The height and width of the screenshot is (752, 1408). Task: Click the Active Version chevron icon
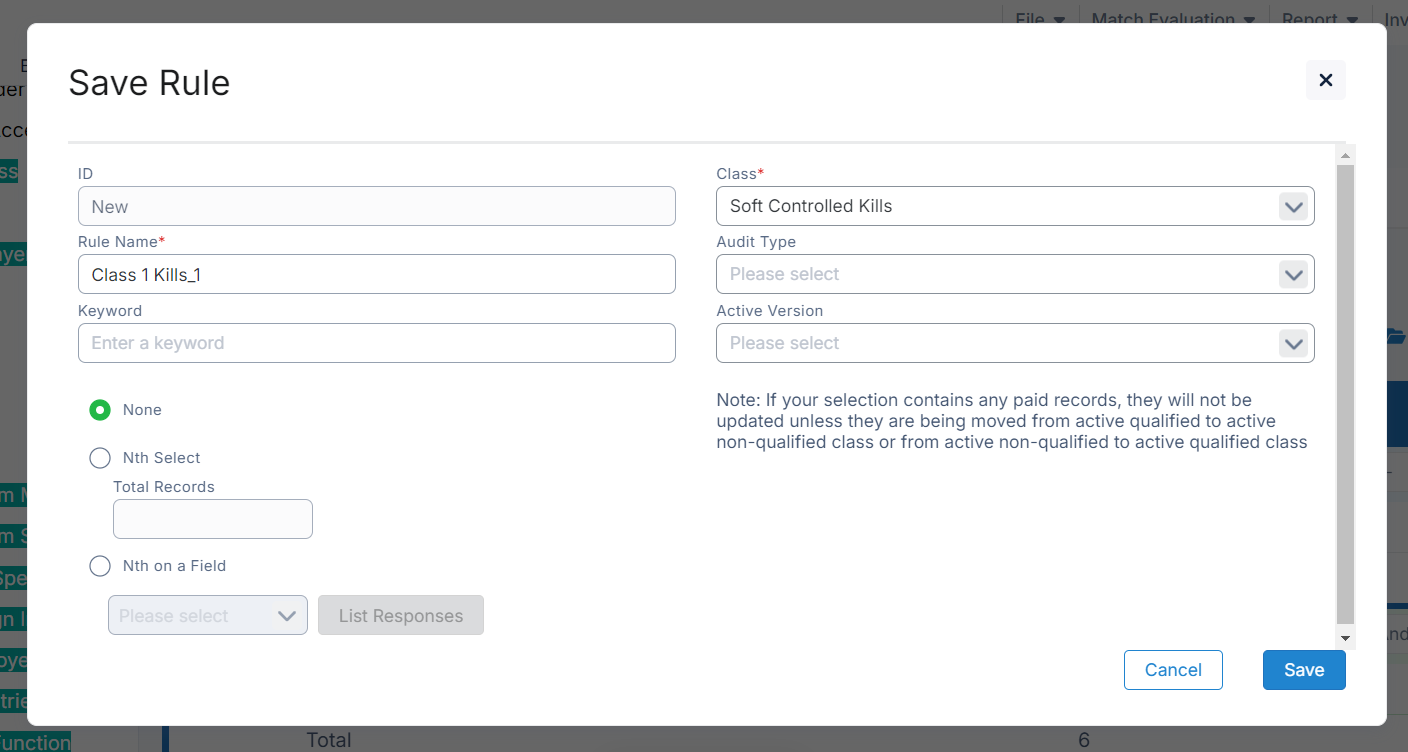[1293, 344]
